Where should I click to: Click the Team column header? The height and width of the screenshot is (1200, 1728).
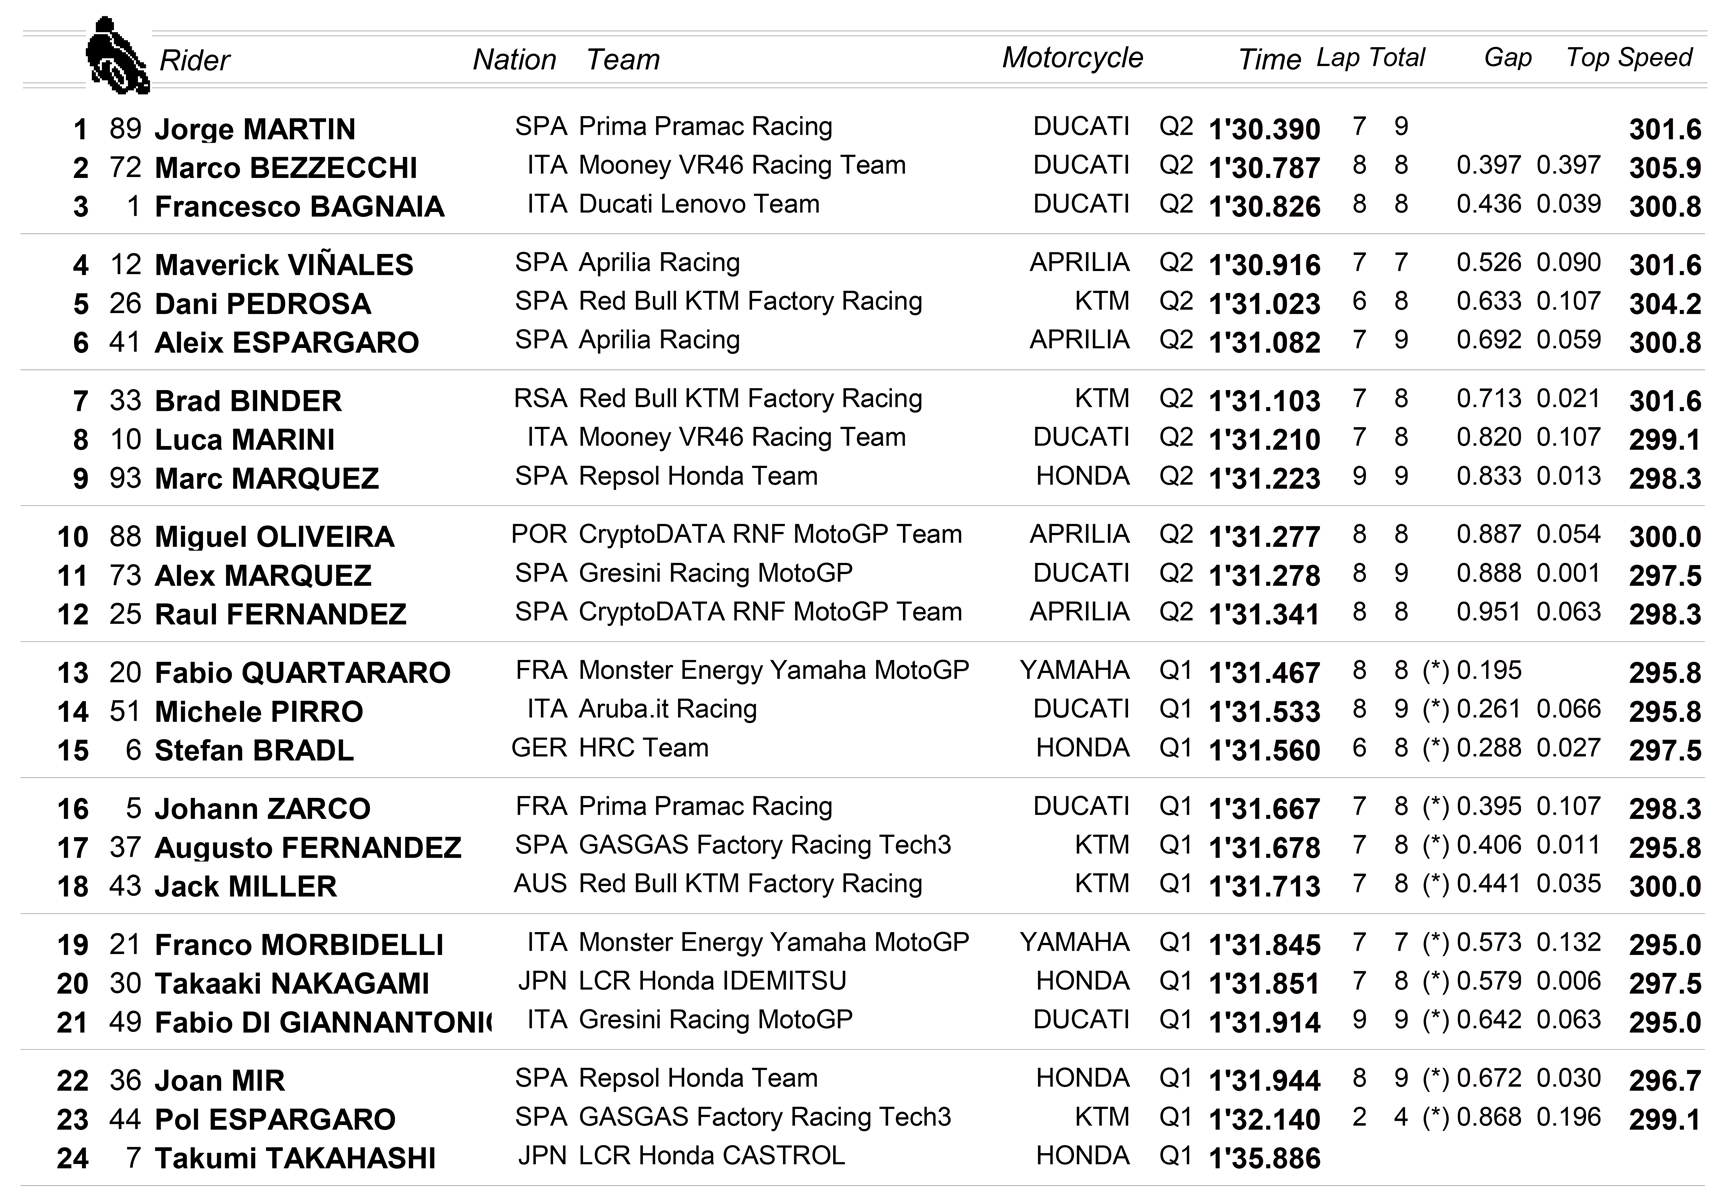pos(622,60)
